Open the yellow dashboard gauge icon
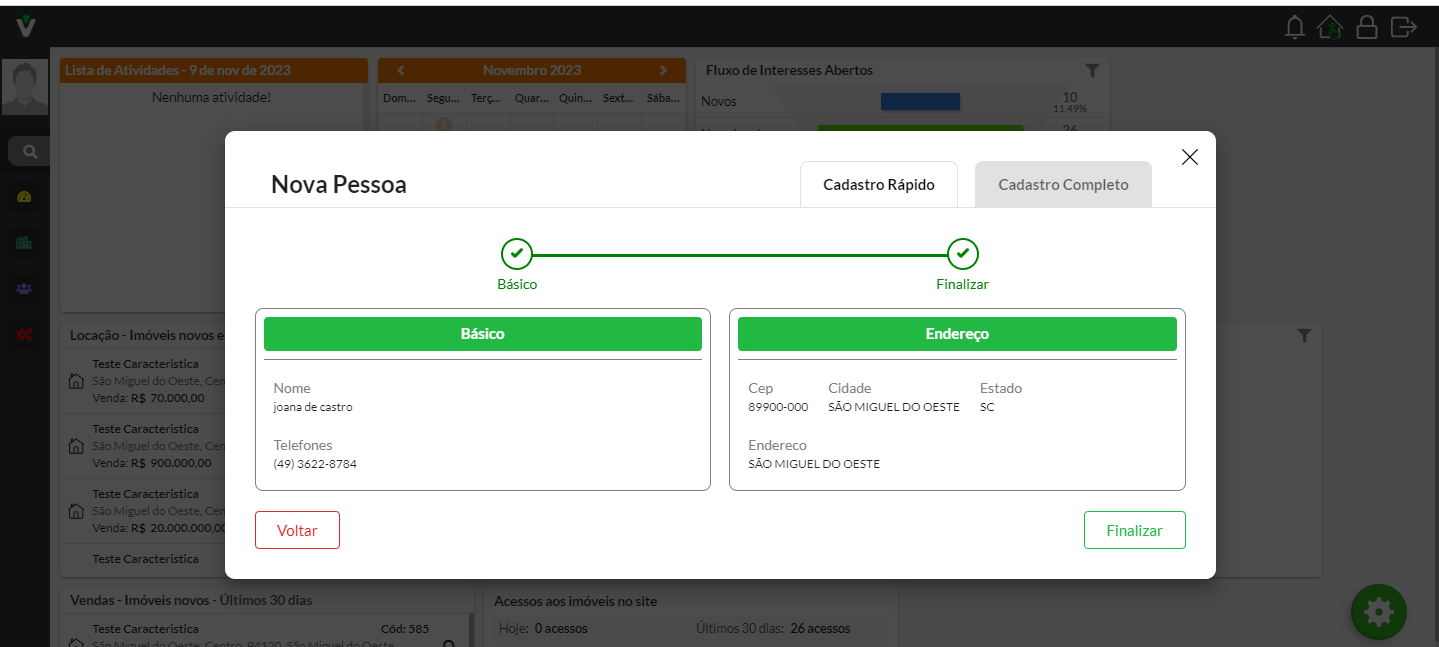The width and height of the screenshot is (1439, 647). (25, 197)
